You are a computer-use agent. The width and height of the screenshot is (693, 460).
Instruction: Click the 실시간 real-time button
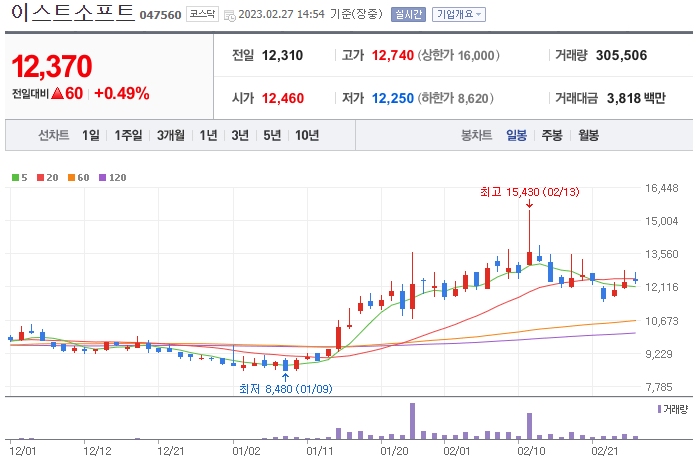pos(408,15)
